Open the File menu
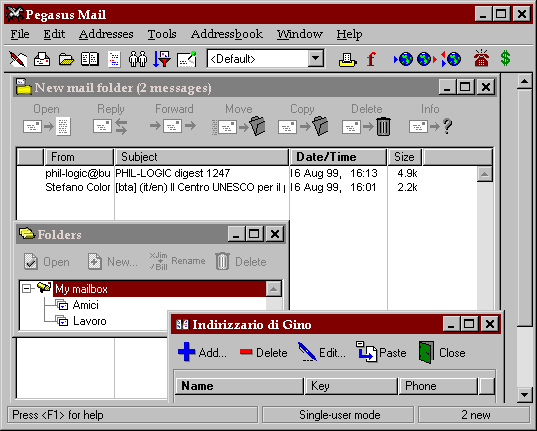The width and height of the screenshot is (537, 431). [20, 34]
